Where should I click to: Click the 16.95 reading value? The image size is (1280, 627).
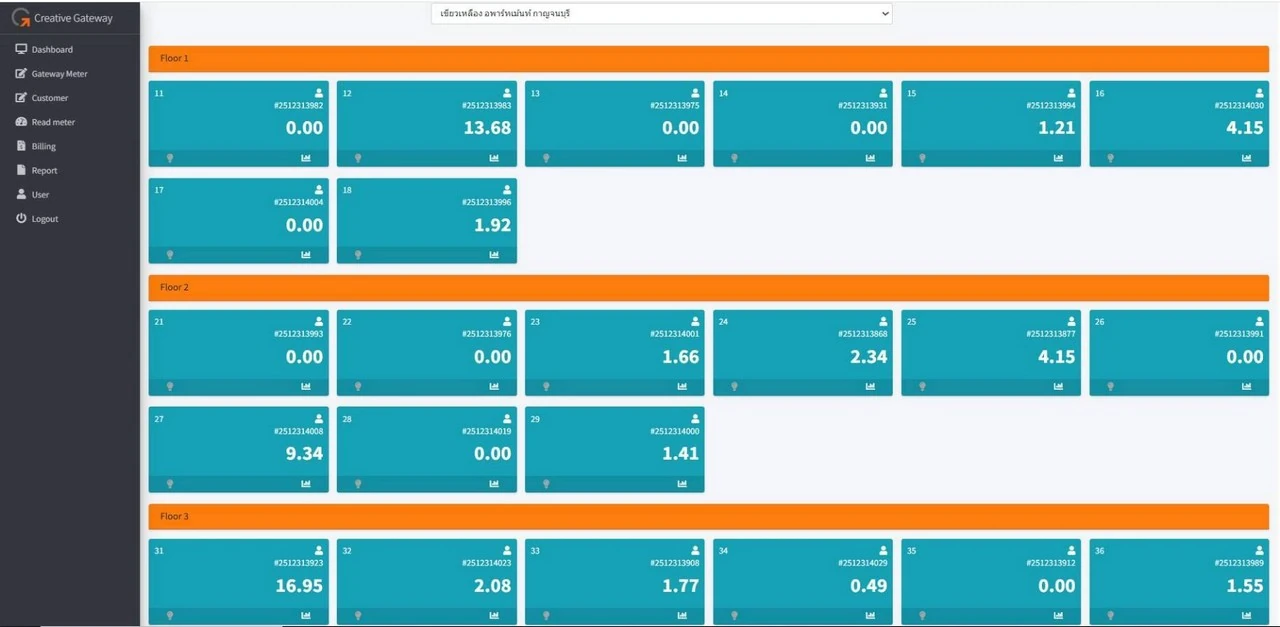click(300, 586)
